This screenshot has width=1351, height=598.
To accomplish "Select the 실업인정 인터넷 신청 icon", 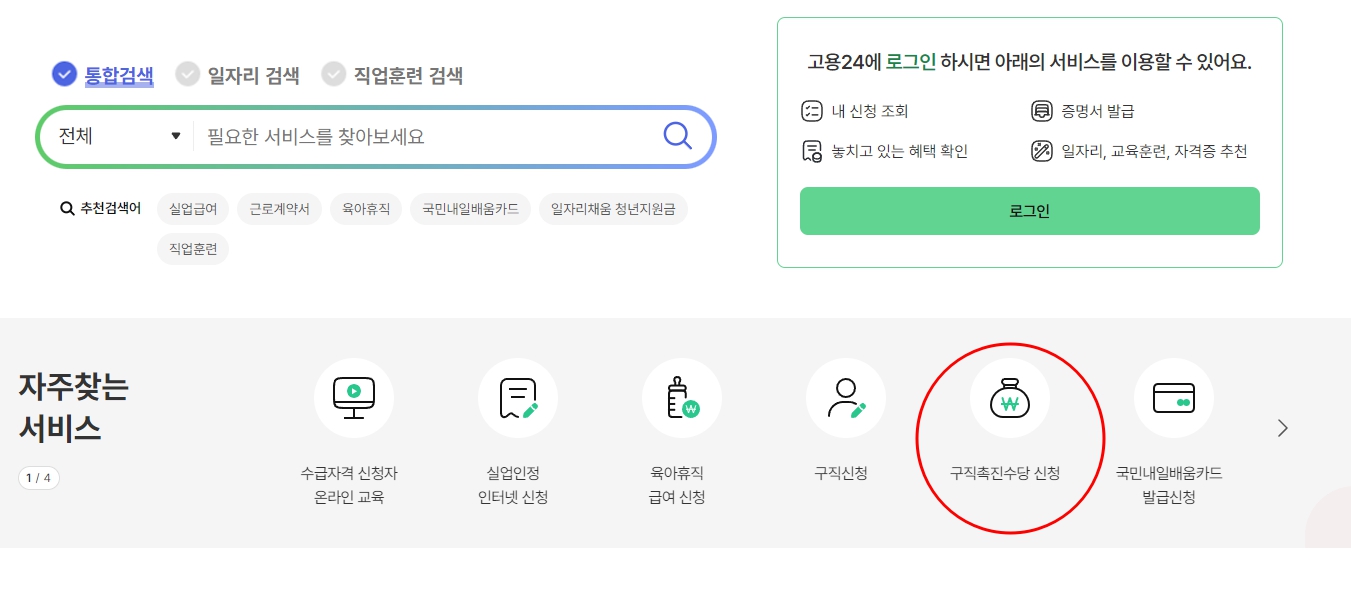I will pos(518,397).
